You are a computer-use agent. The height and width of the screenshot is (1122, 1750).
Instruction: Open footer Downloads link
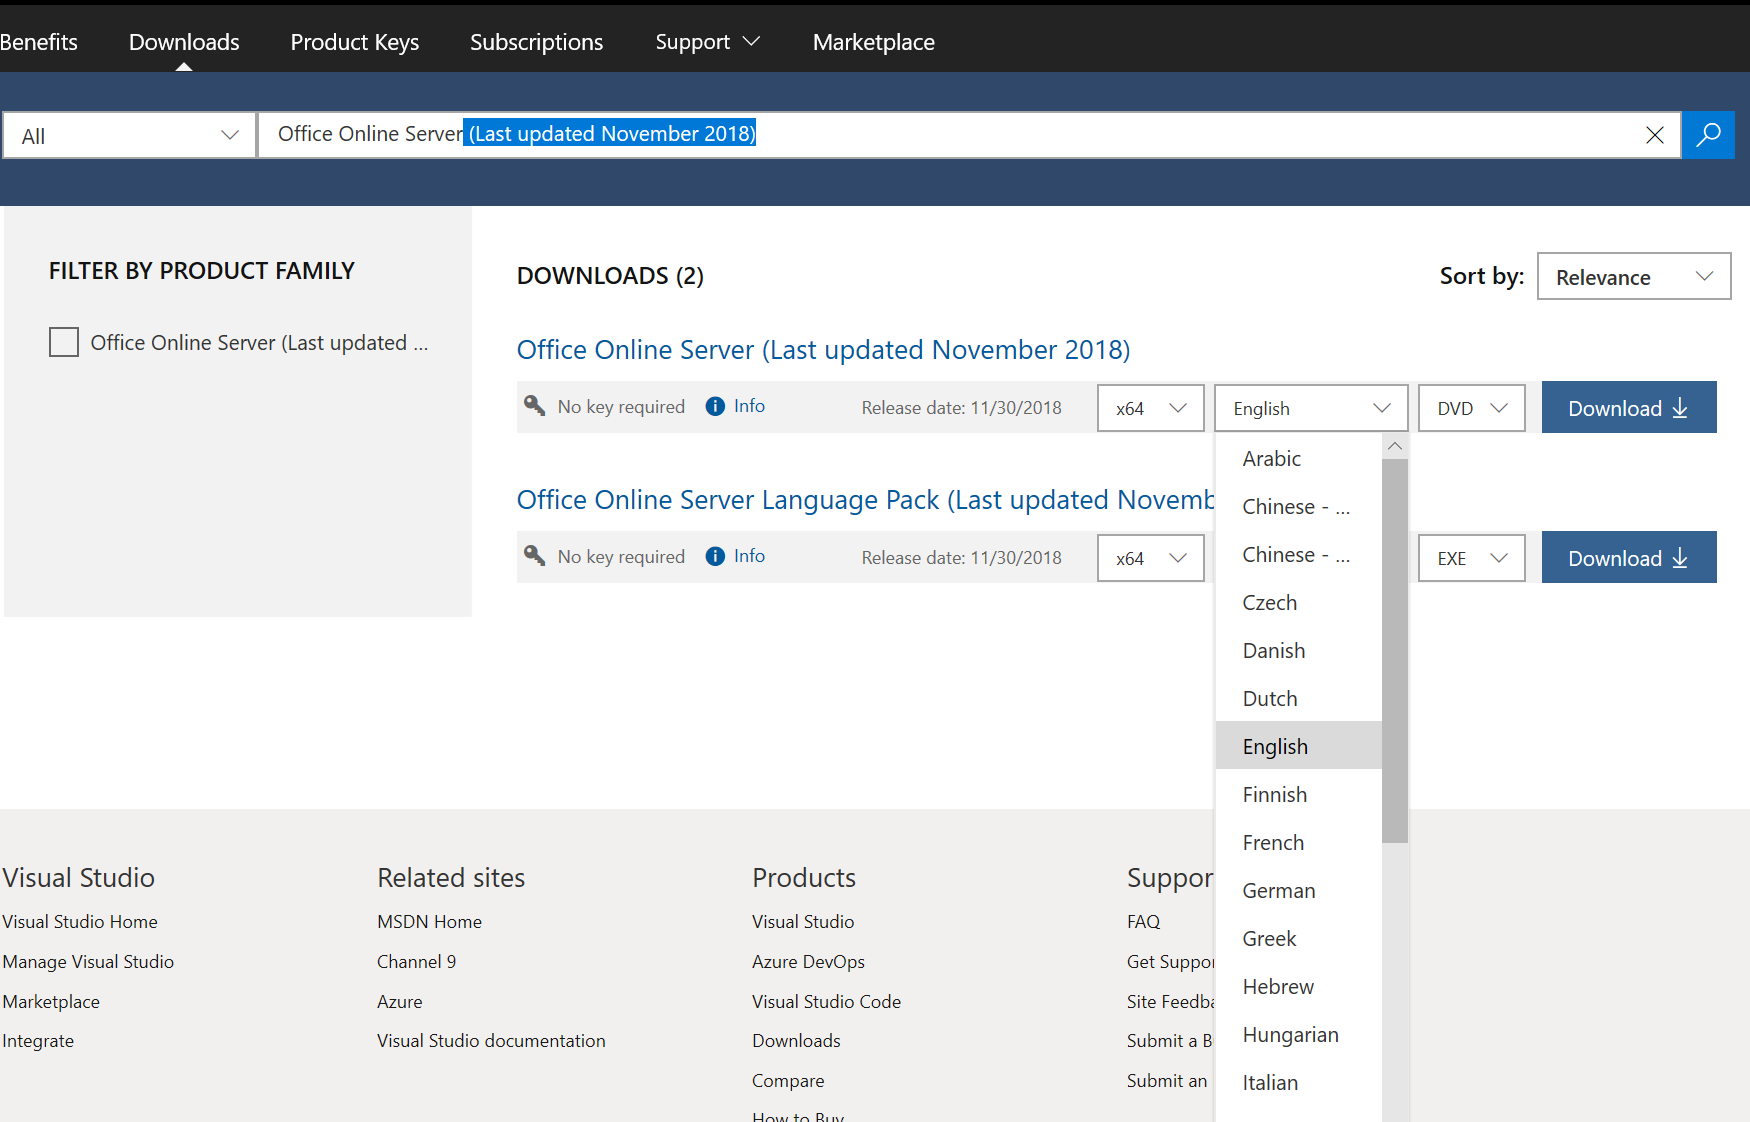coord(796,1040)
